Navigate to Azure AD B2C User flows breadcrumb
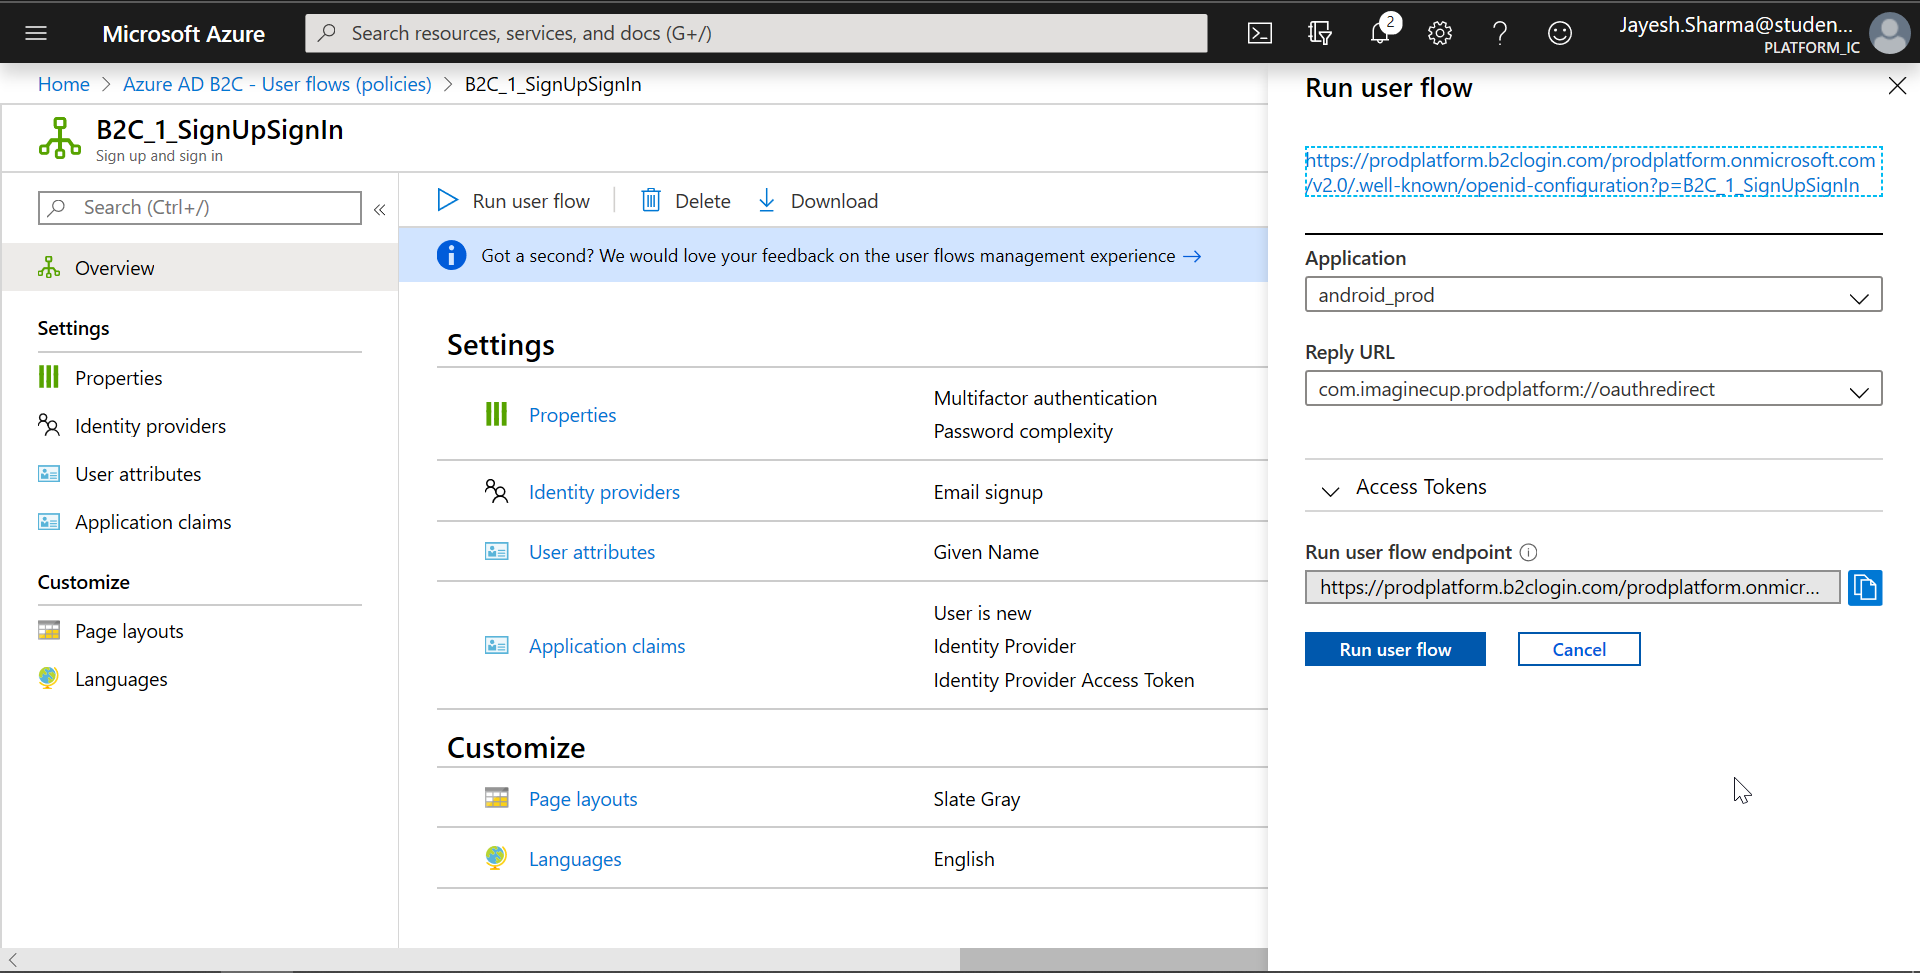This screenshot has height=973, width=1920. [x=277, y=84]
